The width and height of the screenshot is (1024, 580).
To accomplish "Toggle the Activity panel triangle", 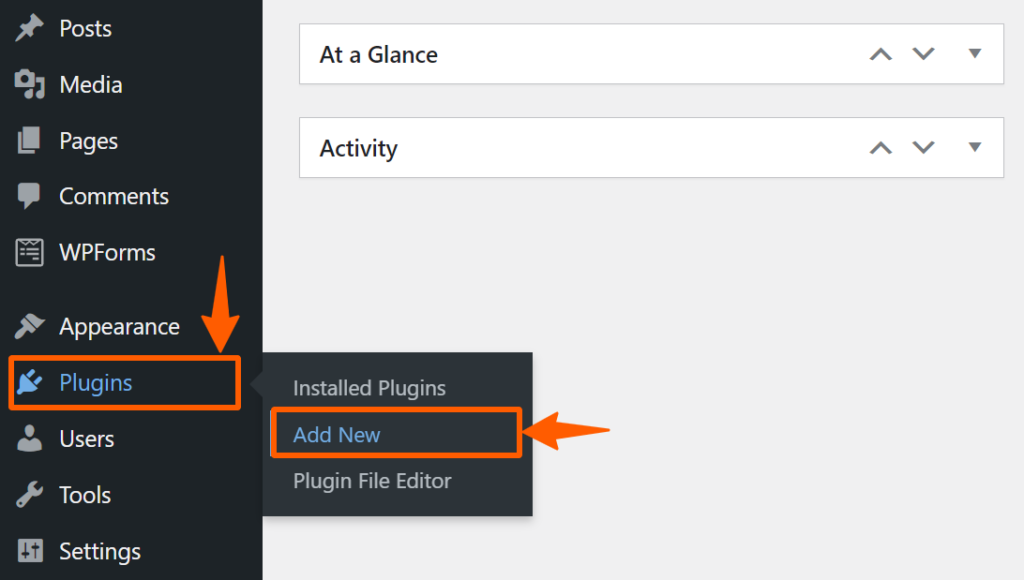I will pos(975,147).
